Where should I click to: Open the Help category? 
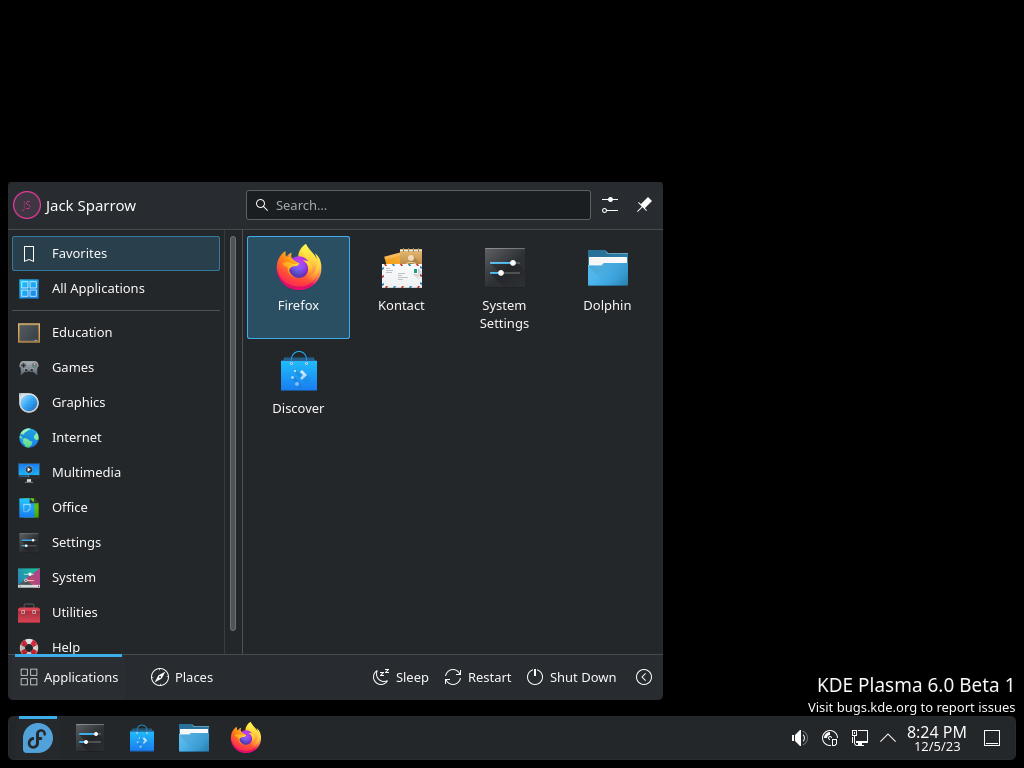point(116,644)
